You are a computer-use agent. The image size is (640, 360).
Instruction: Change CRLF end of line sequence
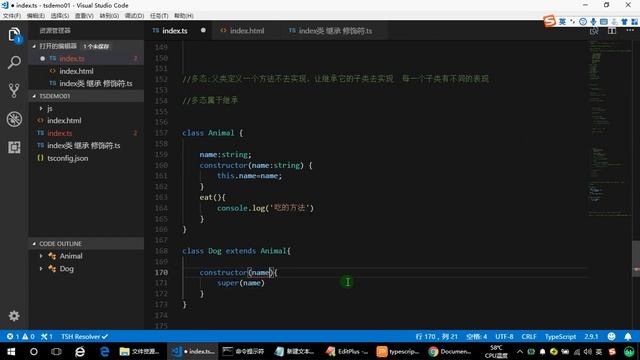(x=529, y=336)
